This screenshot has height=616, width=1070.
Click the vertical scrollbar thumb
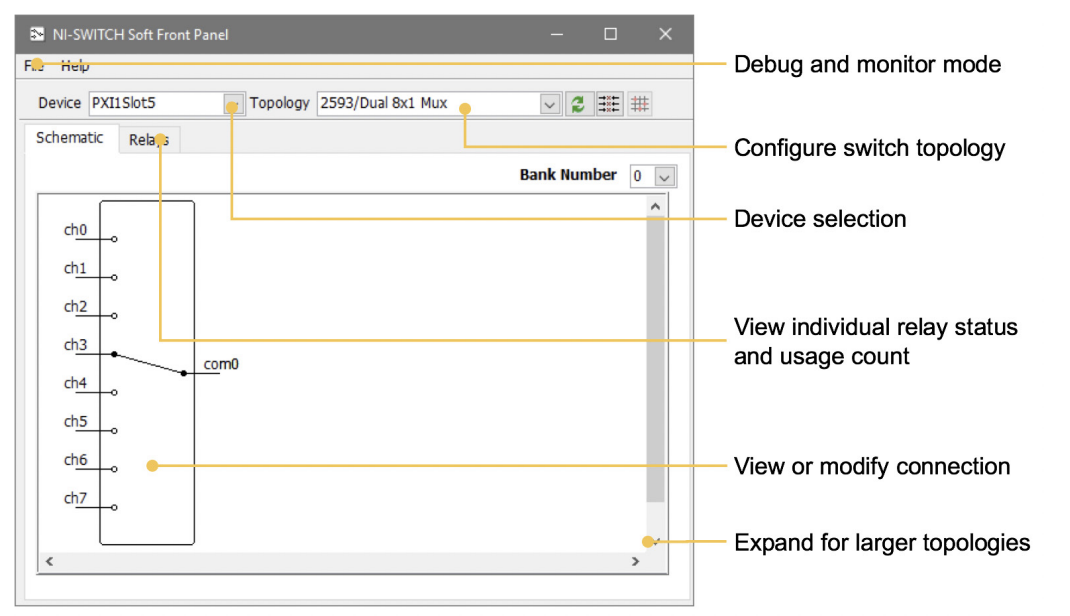(x=655, y=359)
